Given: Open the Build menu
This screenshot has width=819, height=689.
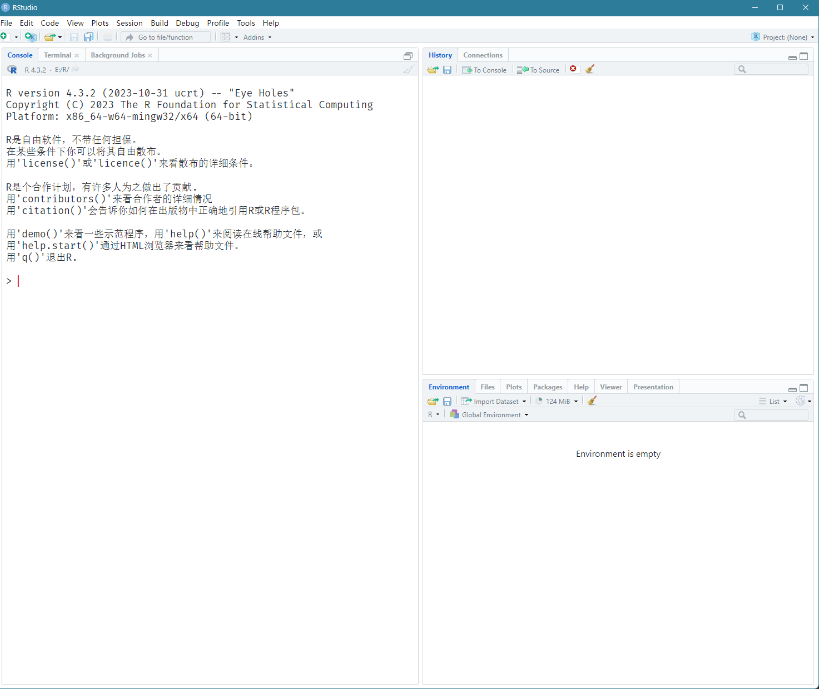Looking at the screenshot, I should click(x=159, y=23).
